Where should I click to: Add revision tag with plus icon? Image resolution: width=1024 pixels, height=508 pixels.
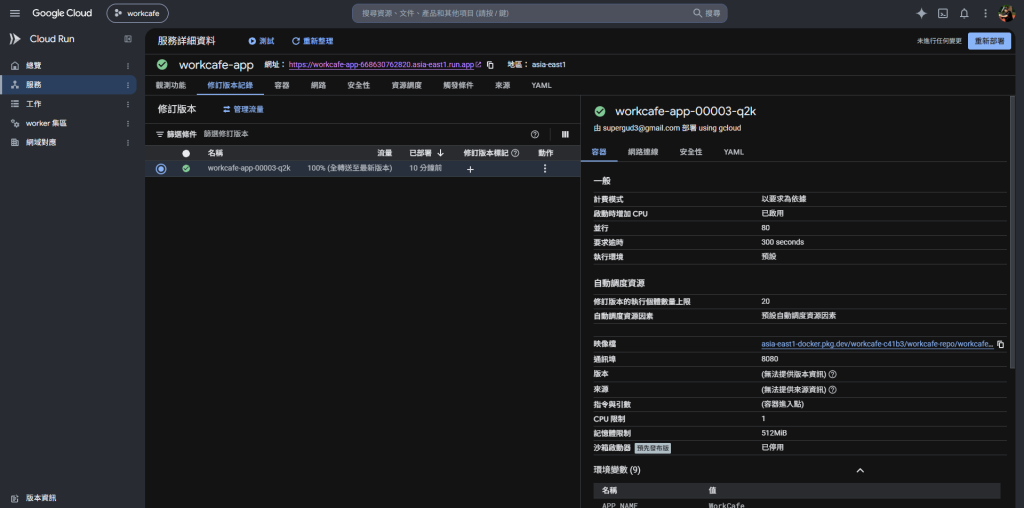pyautogui.click(x=470, y=169)
